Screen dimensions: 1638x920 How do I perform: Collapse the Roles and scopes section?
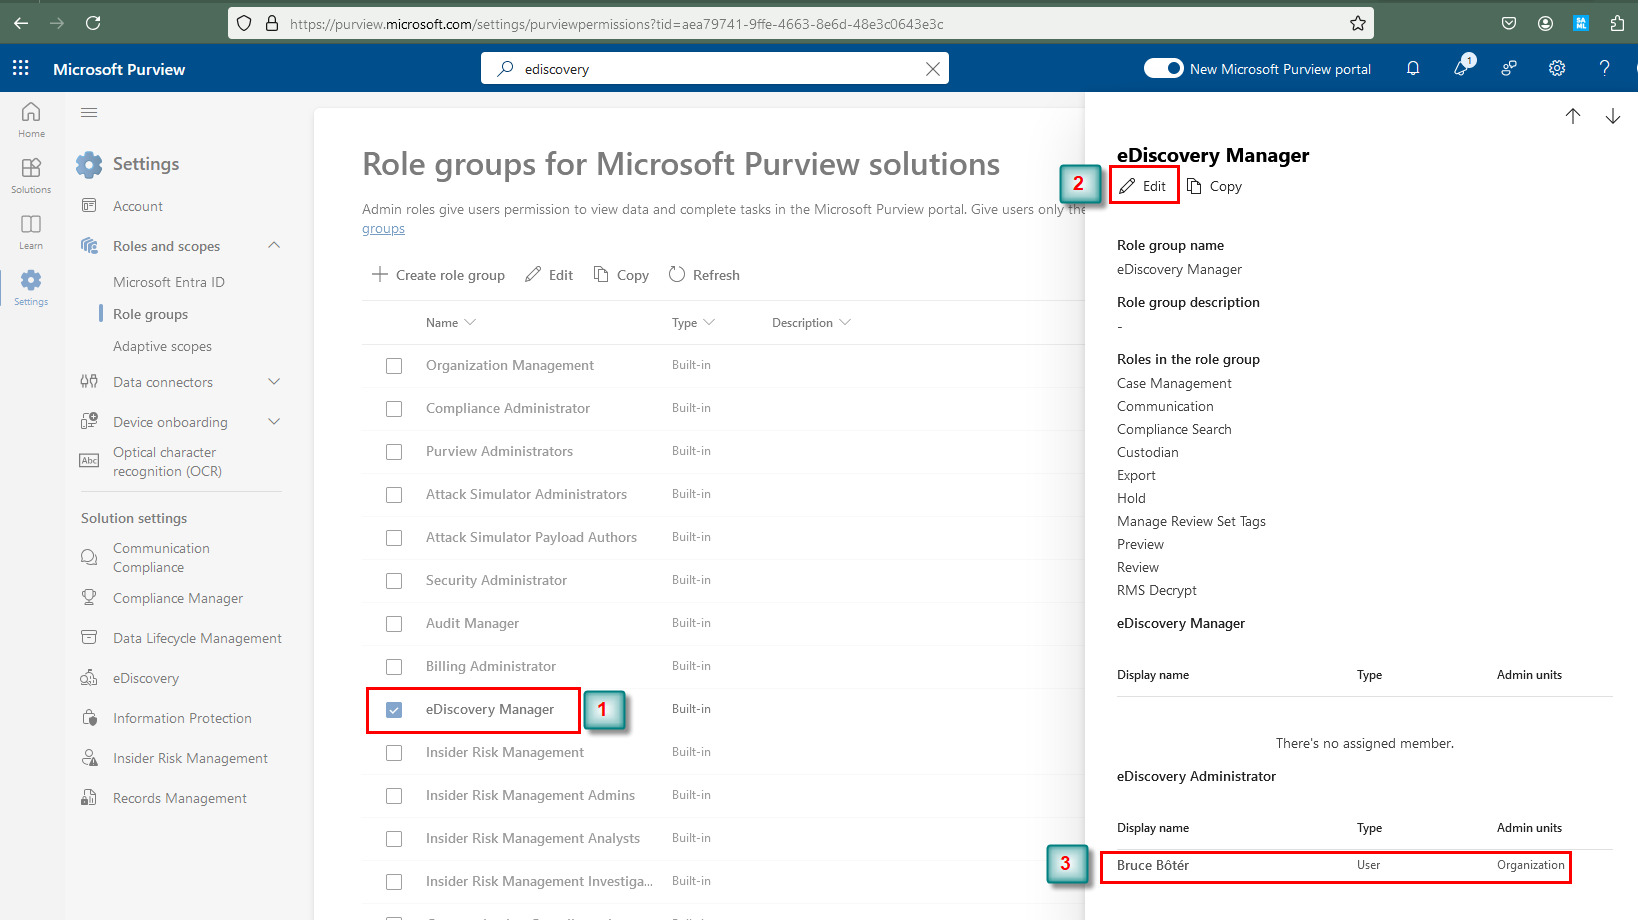point(274,246)
